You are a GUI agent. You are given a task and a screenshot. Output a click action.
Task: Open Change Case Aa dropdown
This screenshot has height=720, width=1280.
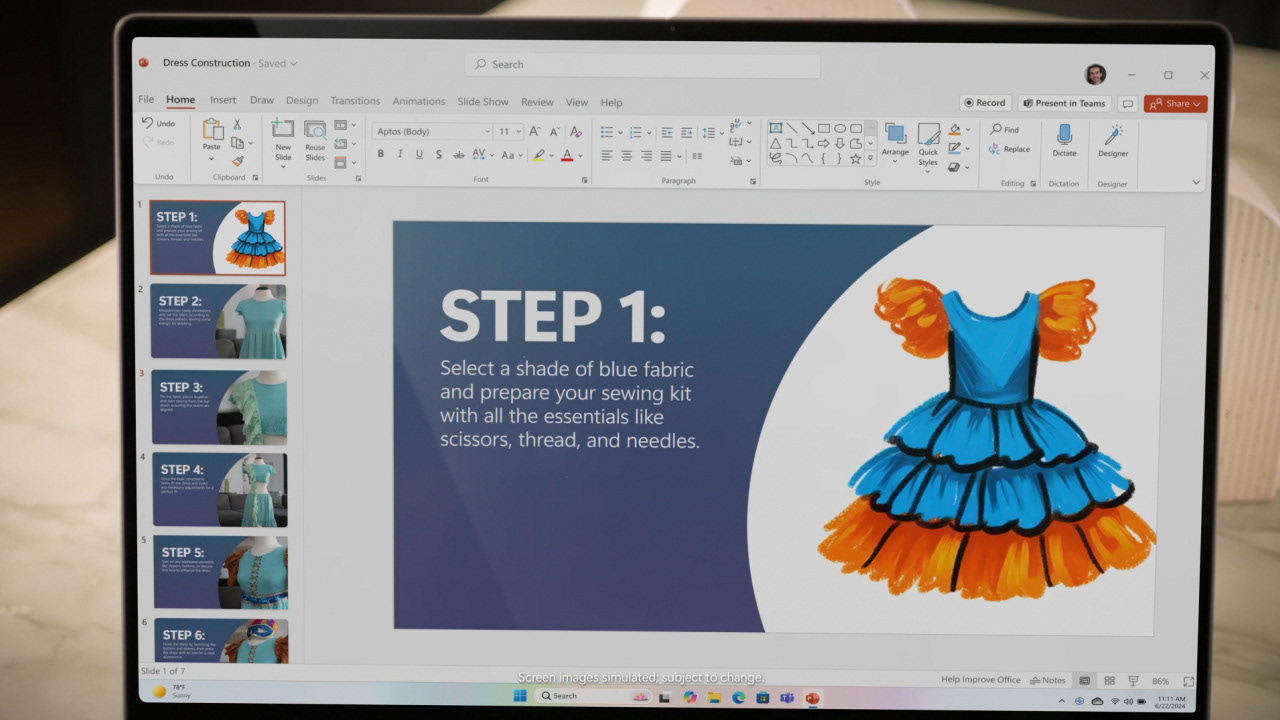pyautogui.click(x=511, y=155)
